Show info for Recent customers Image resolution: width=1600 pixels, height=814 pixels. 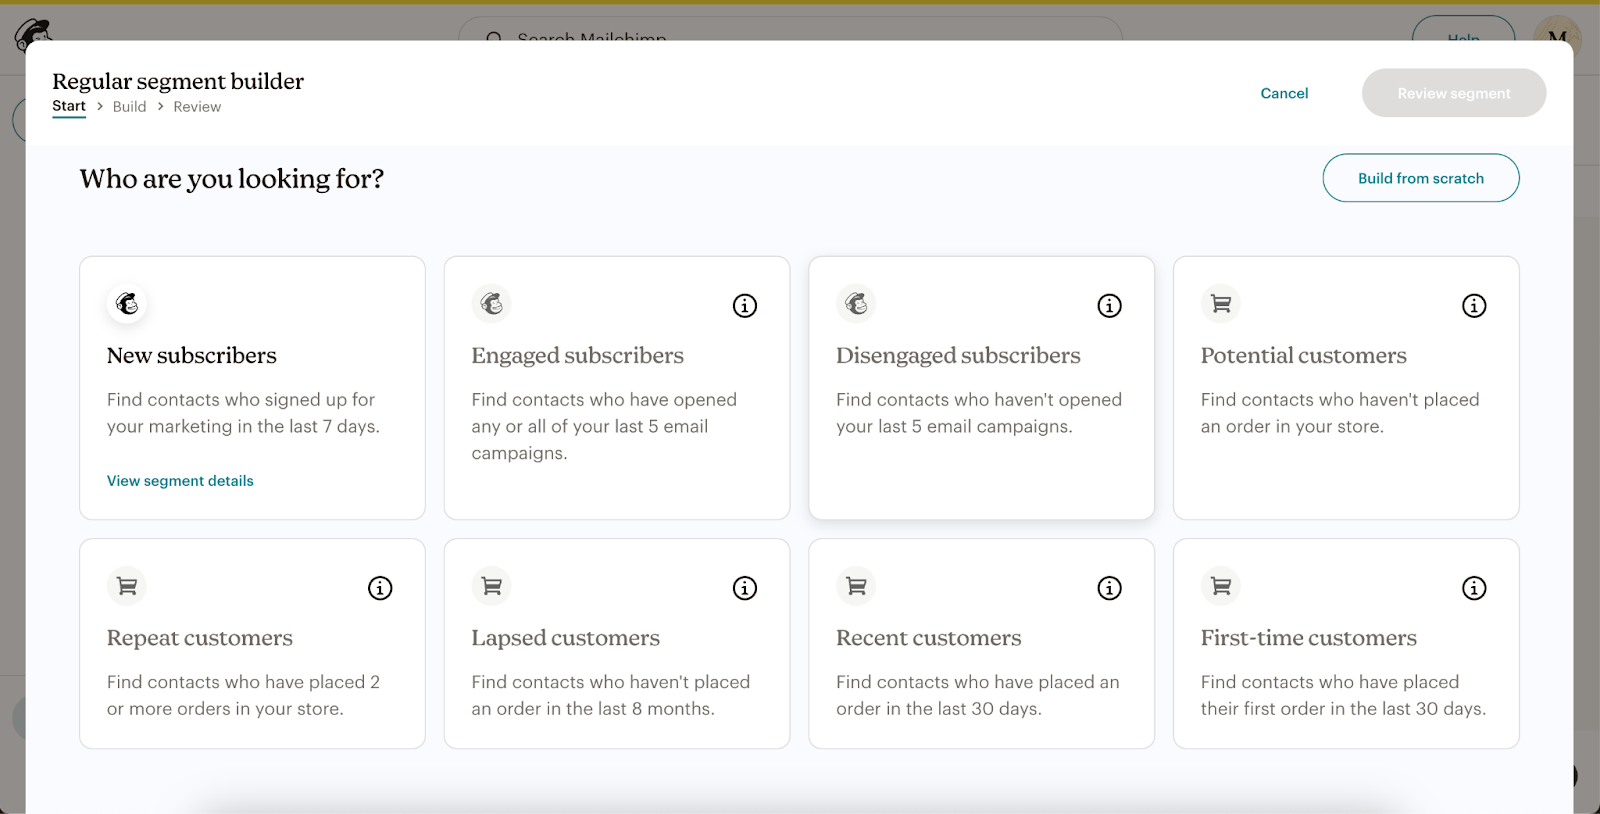pos(1110,588)
